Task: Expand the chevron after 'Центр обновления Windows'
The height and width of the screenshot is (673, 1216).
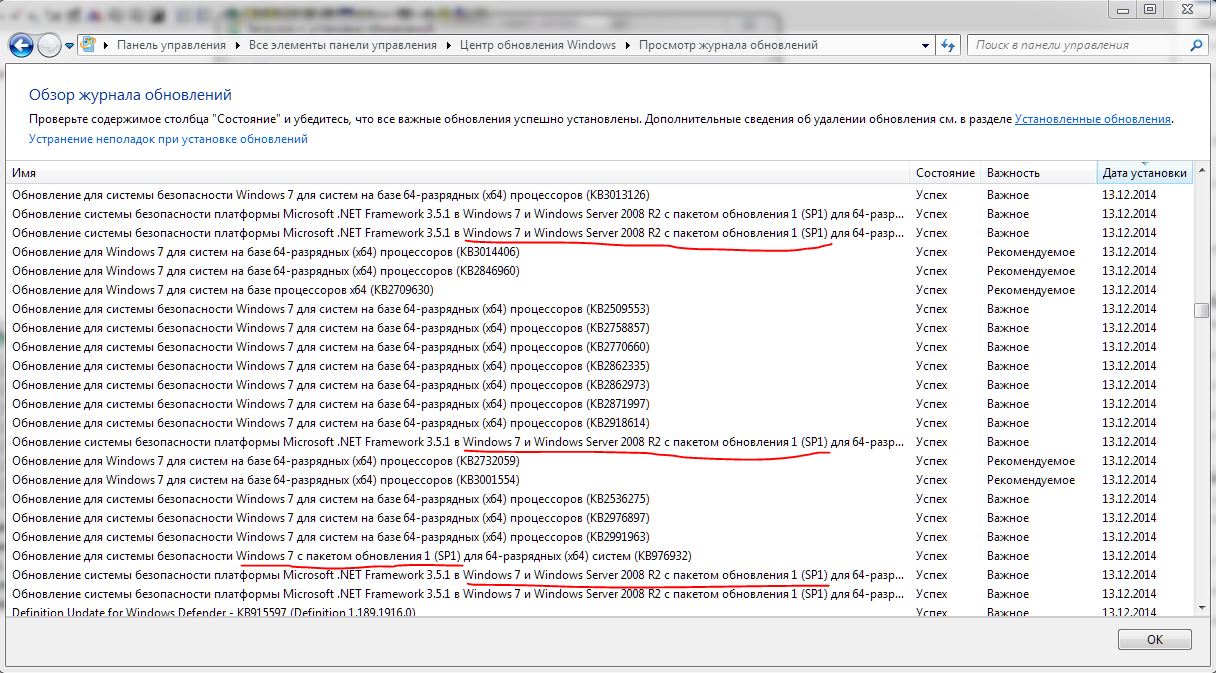Action: click(x=628, y=45)
